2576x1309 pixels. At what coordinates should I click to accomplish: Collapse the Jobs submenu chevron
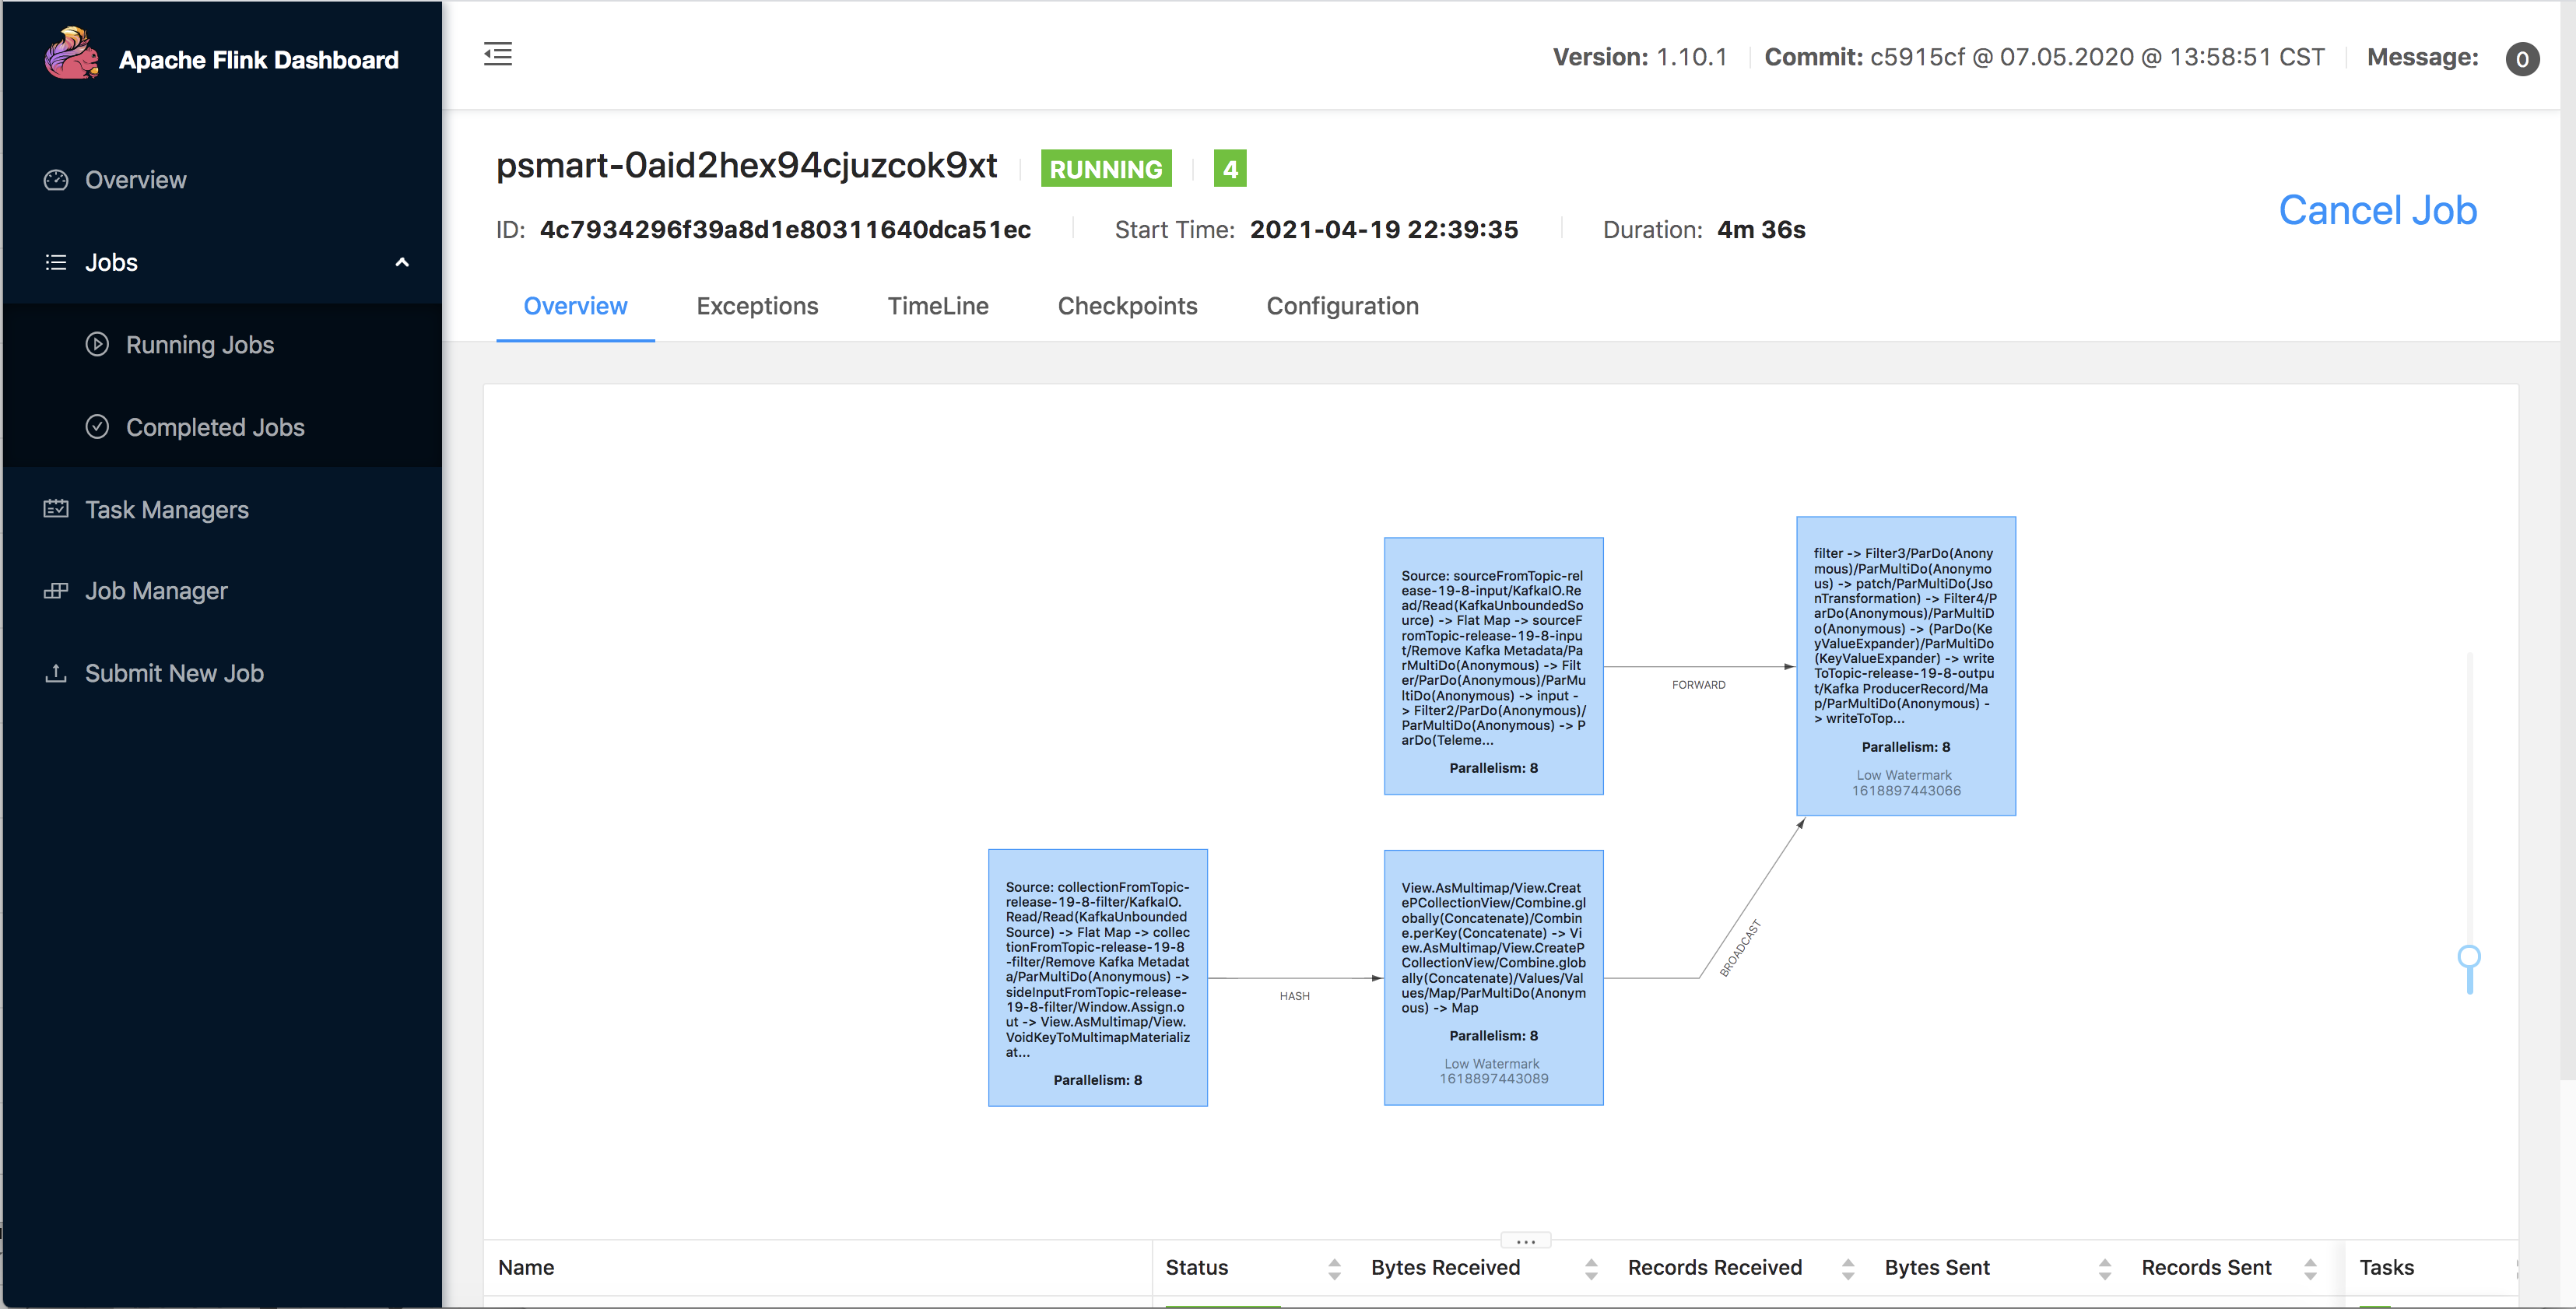[x=402, y=263]
